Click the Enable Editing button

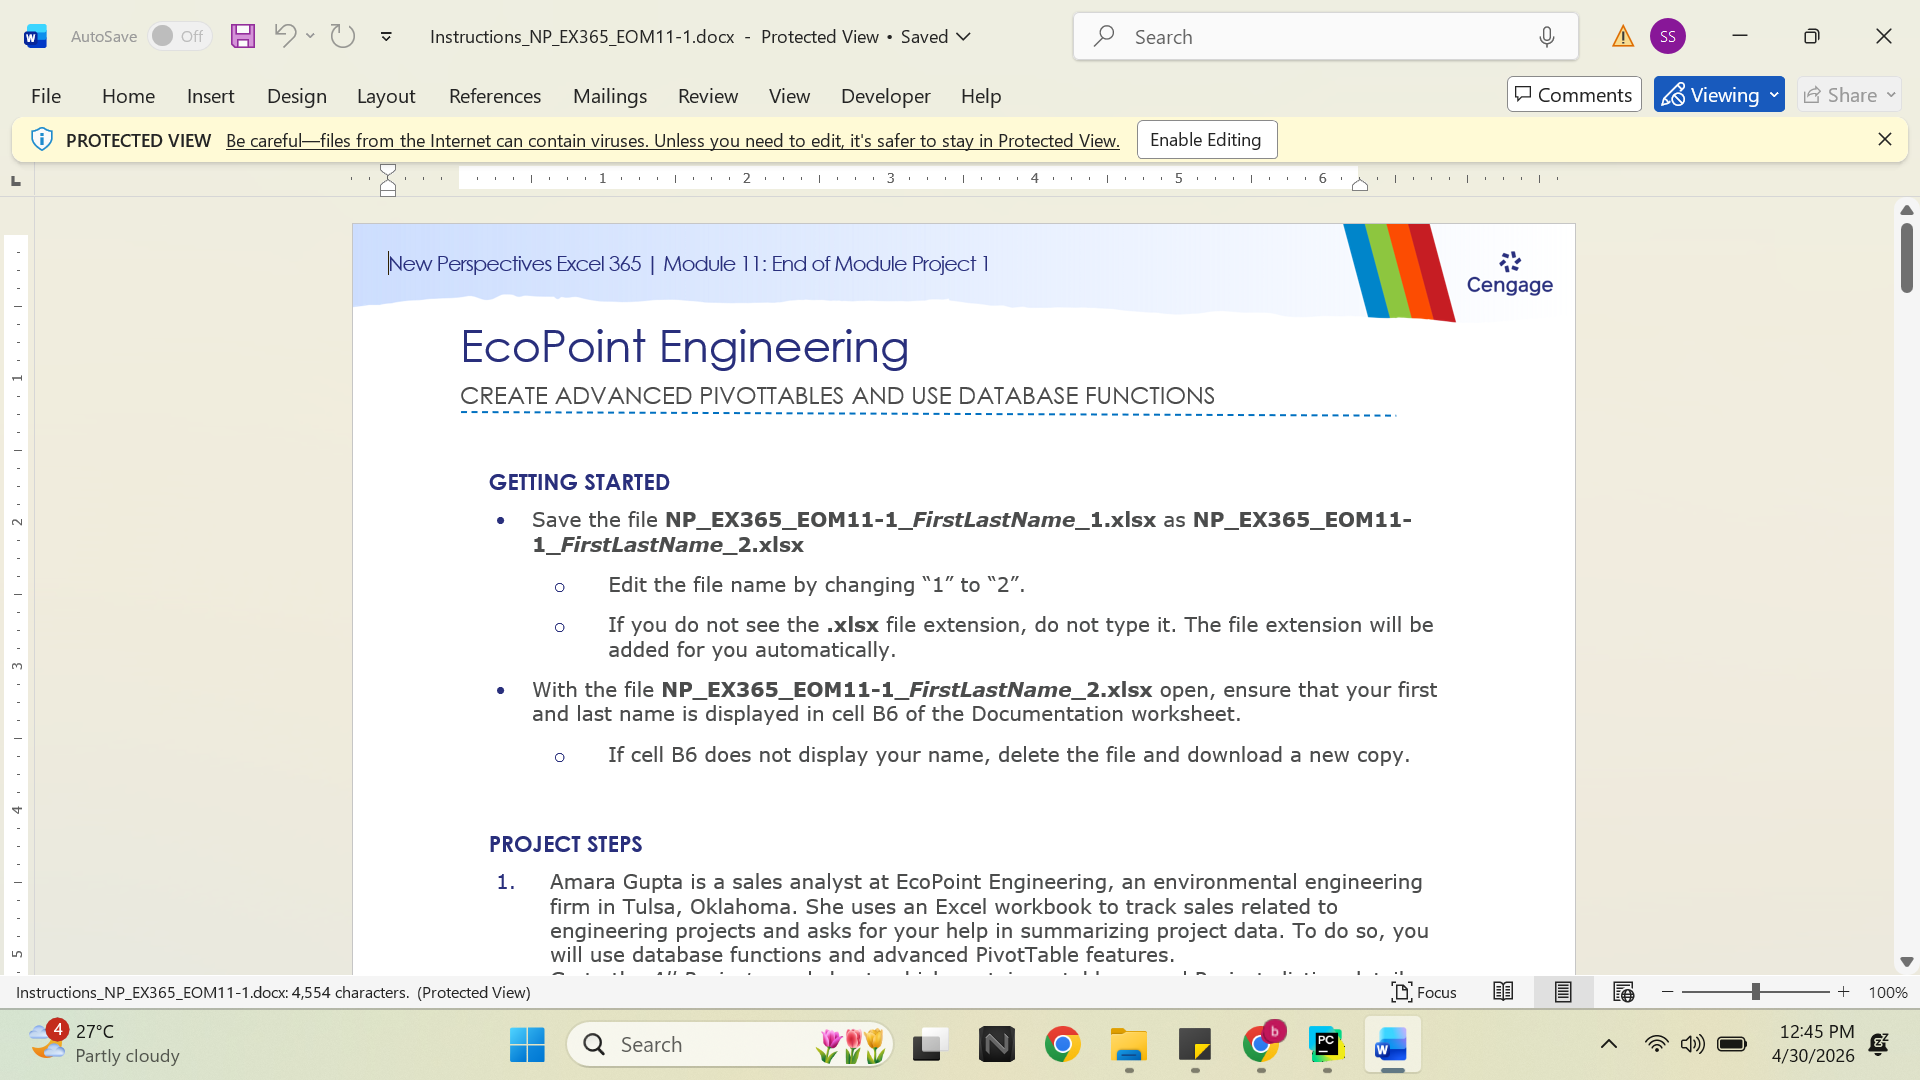(x=1206, y=140)
